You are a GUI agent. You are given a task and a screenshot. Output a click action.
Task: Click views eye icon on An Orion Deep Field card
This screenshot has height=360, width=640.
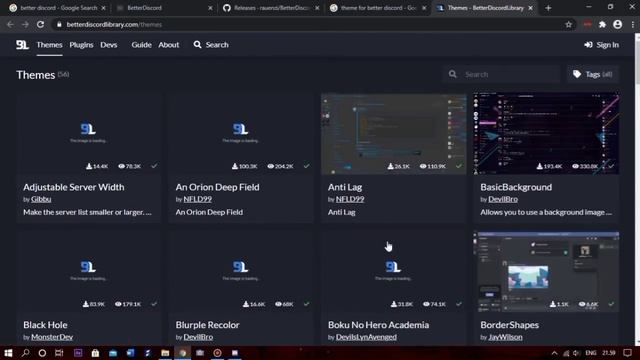click(x=271, y=166)
